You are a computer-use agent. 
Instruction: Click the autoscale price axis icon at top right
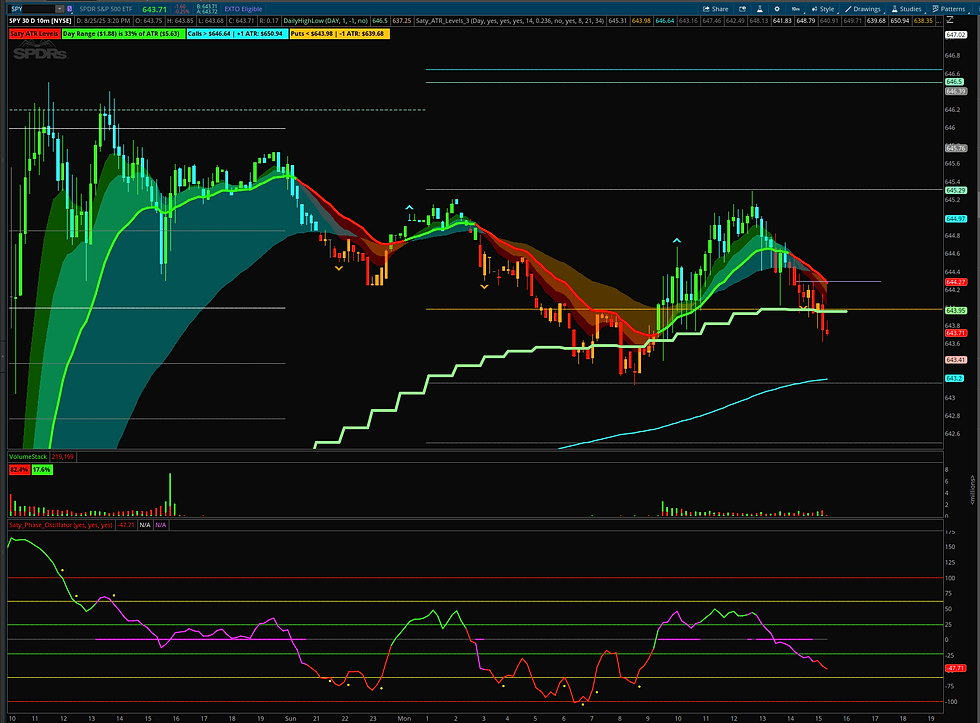pos(950,21)
